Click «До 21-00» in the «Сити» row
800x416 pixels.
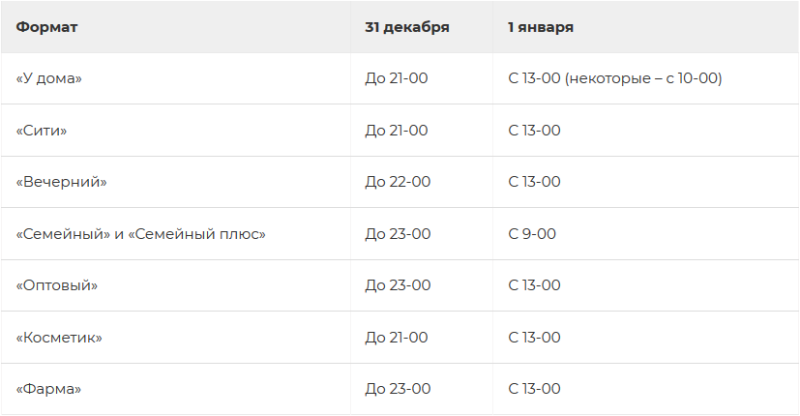tap(396, 131)
